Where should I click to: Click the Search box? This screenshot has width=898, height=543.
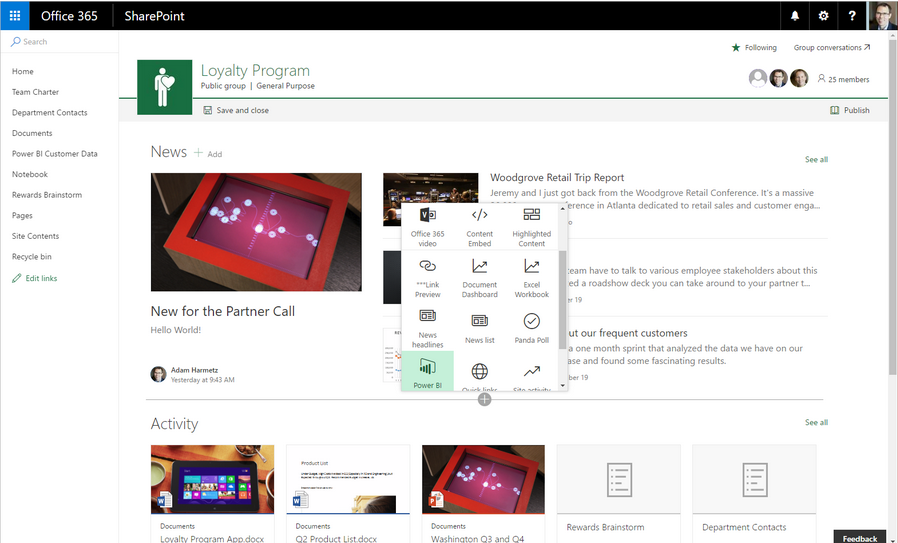[60, 42]
